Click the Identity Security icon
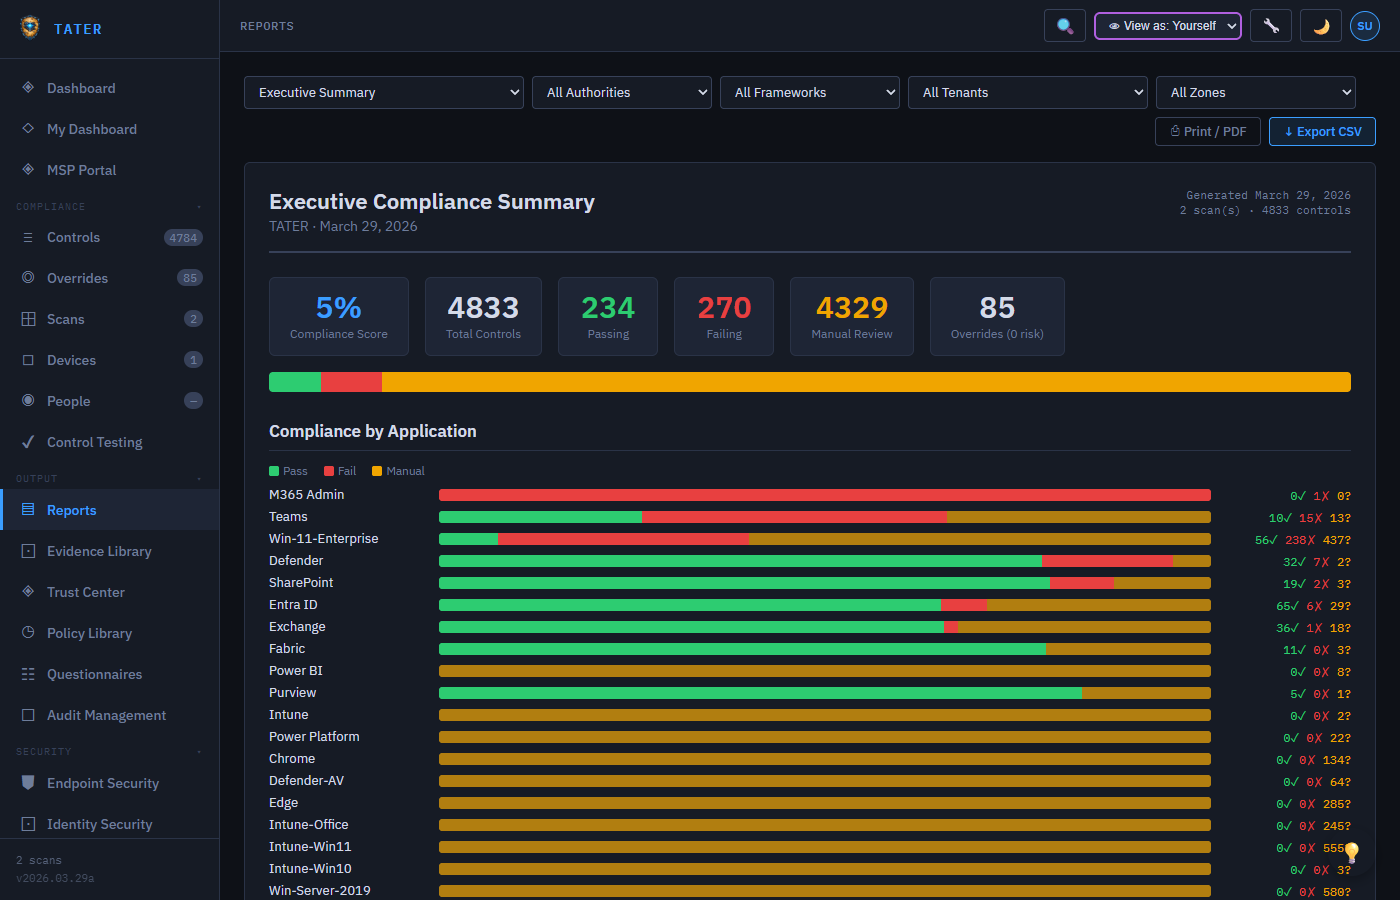Viewport: 1400px width, 900px height. [x=28, y=824]
